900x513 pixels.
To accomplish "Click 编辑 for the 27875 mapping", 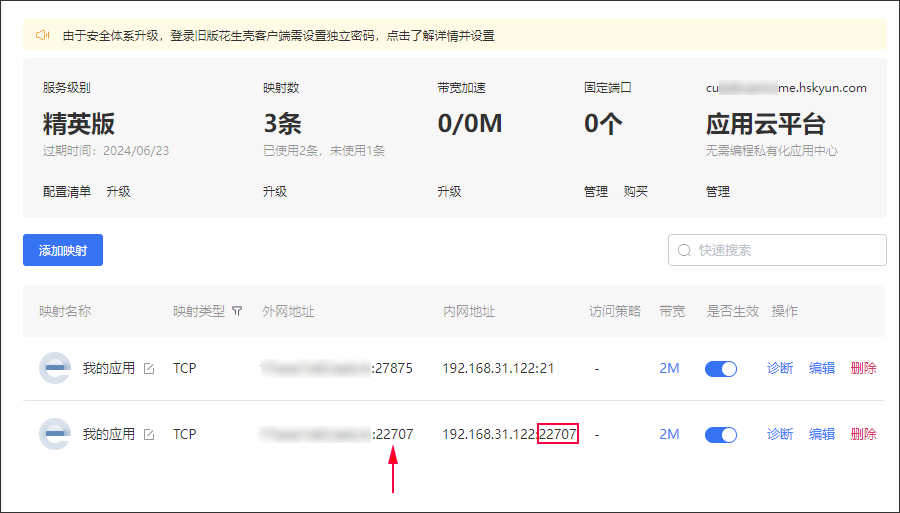I will [822, 368].
